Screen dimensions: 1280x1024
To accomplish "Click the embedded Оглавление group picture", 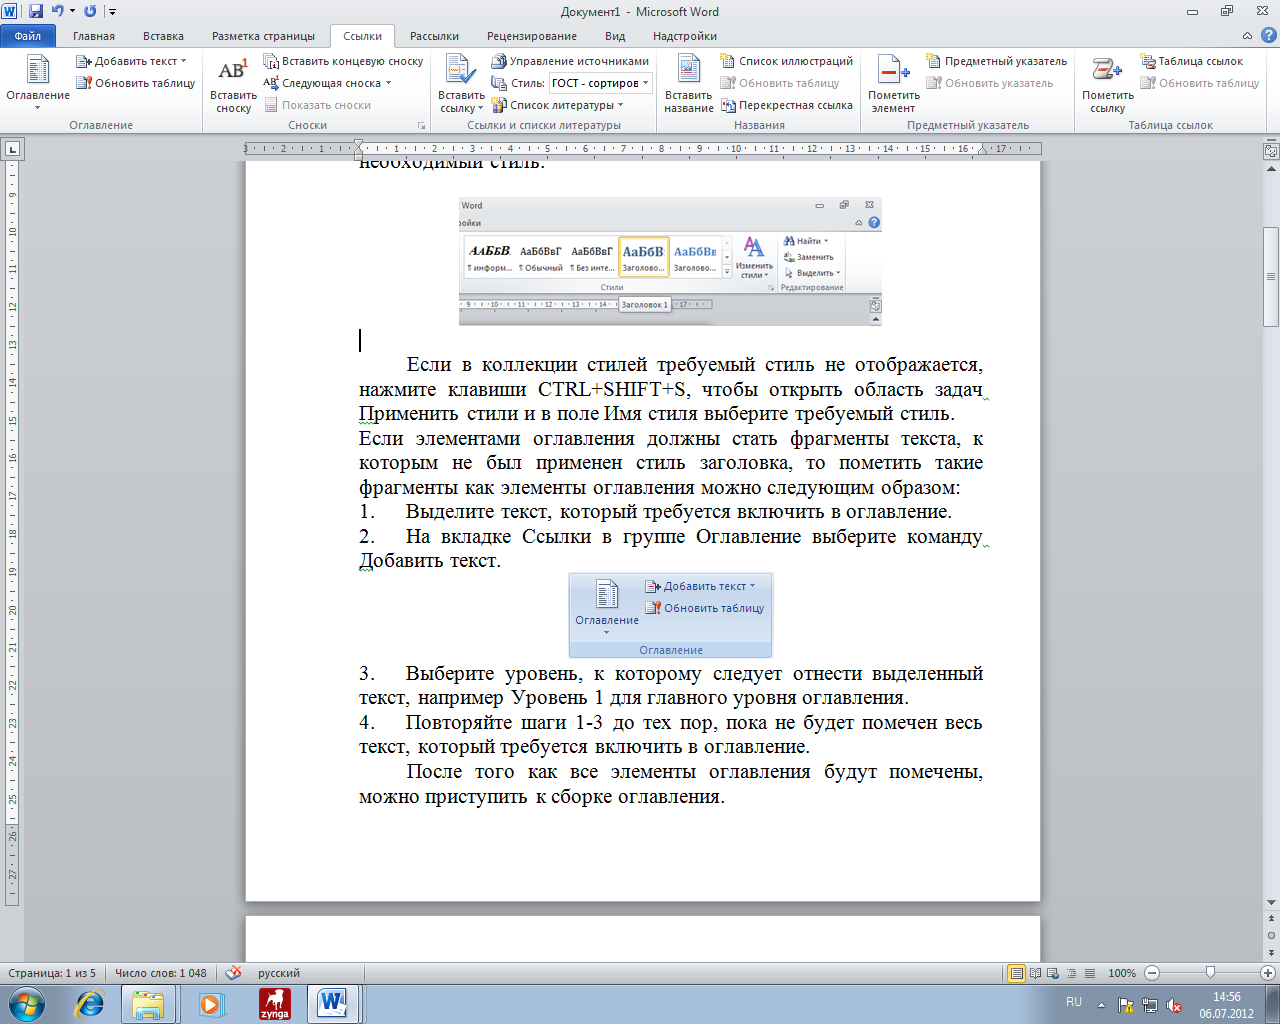I will click(671, 615).
